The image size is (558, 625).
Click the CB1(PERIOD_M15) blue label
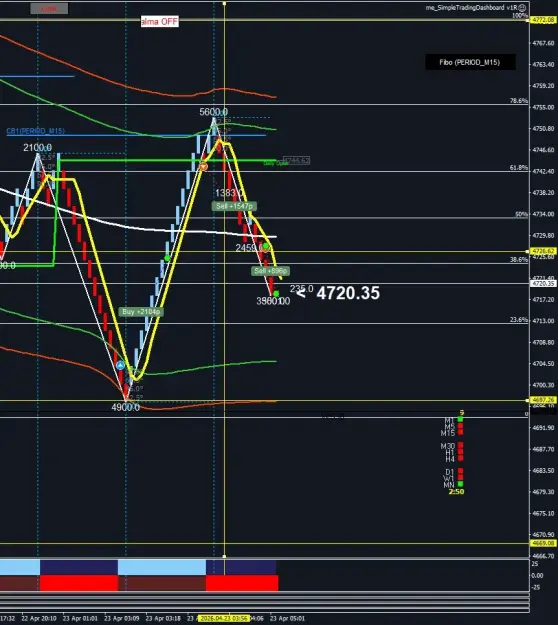click(x=35, y=131)
